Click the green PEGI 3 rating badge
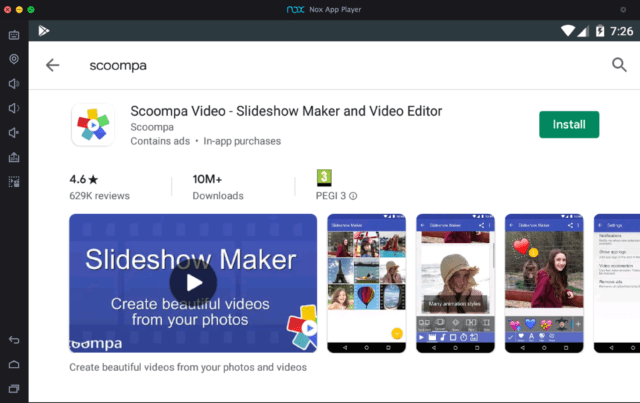This screenshot has height=403, width=640. 324,178
